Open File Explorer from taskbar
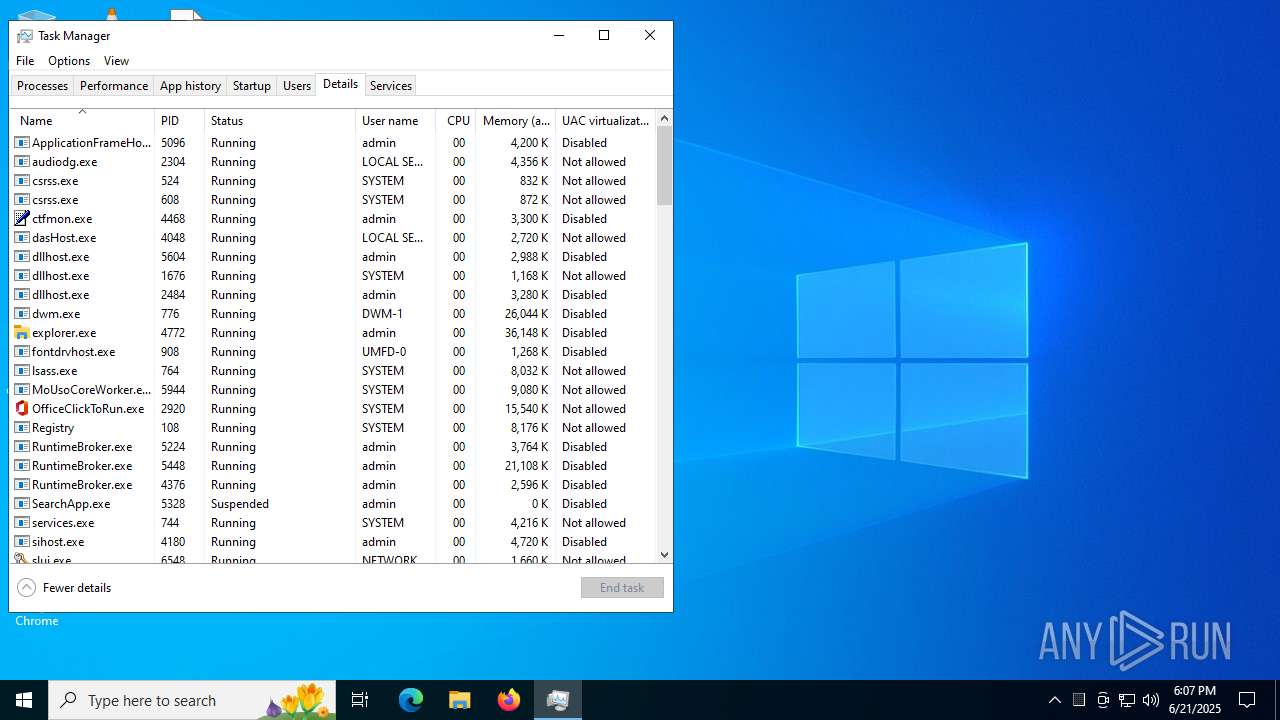1280x720 pixels. point(460,700)
